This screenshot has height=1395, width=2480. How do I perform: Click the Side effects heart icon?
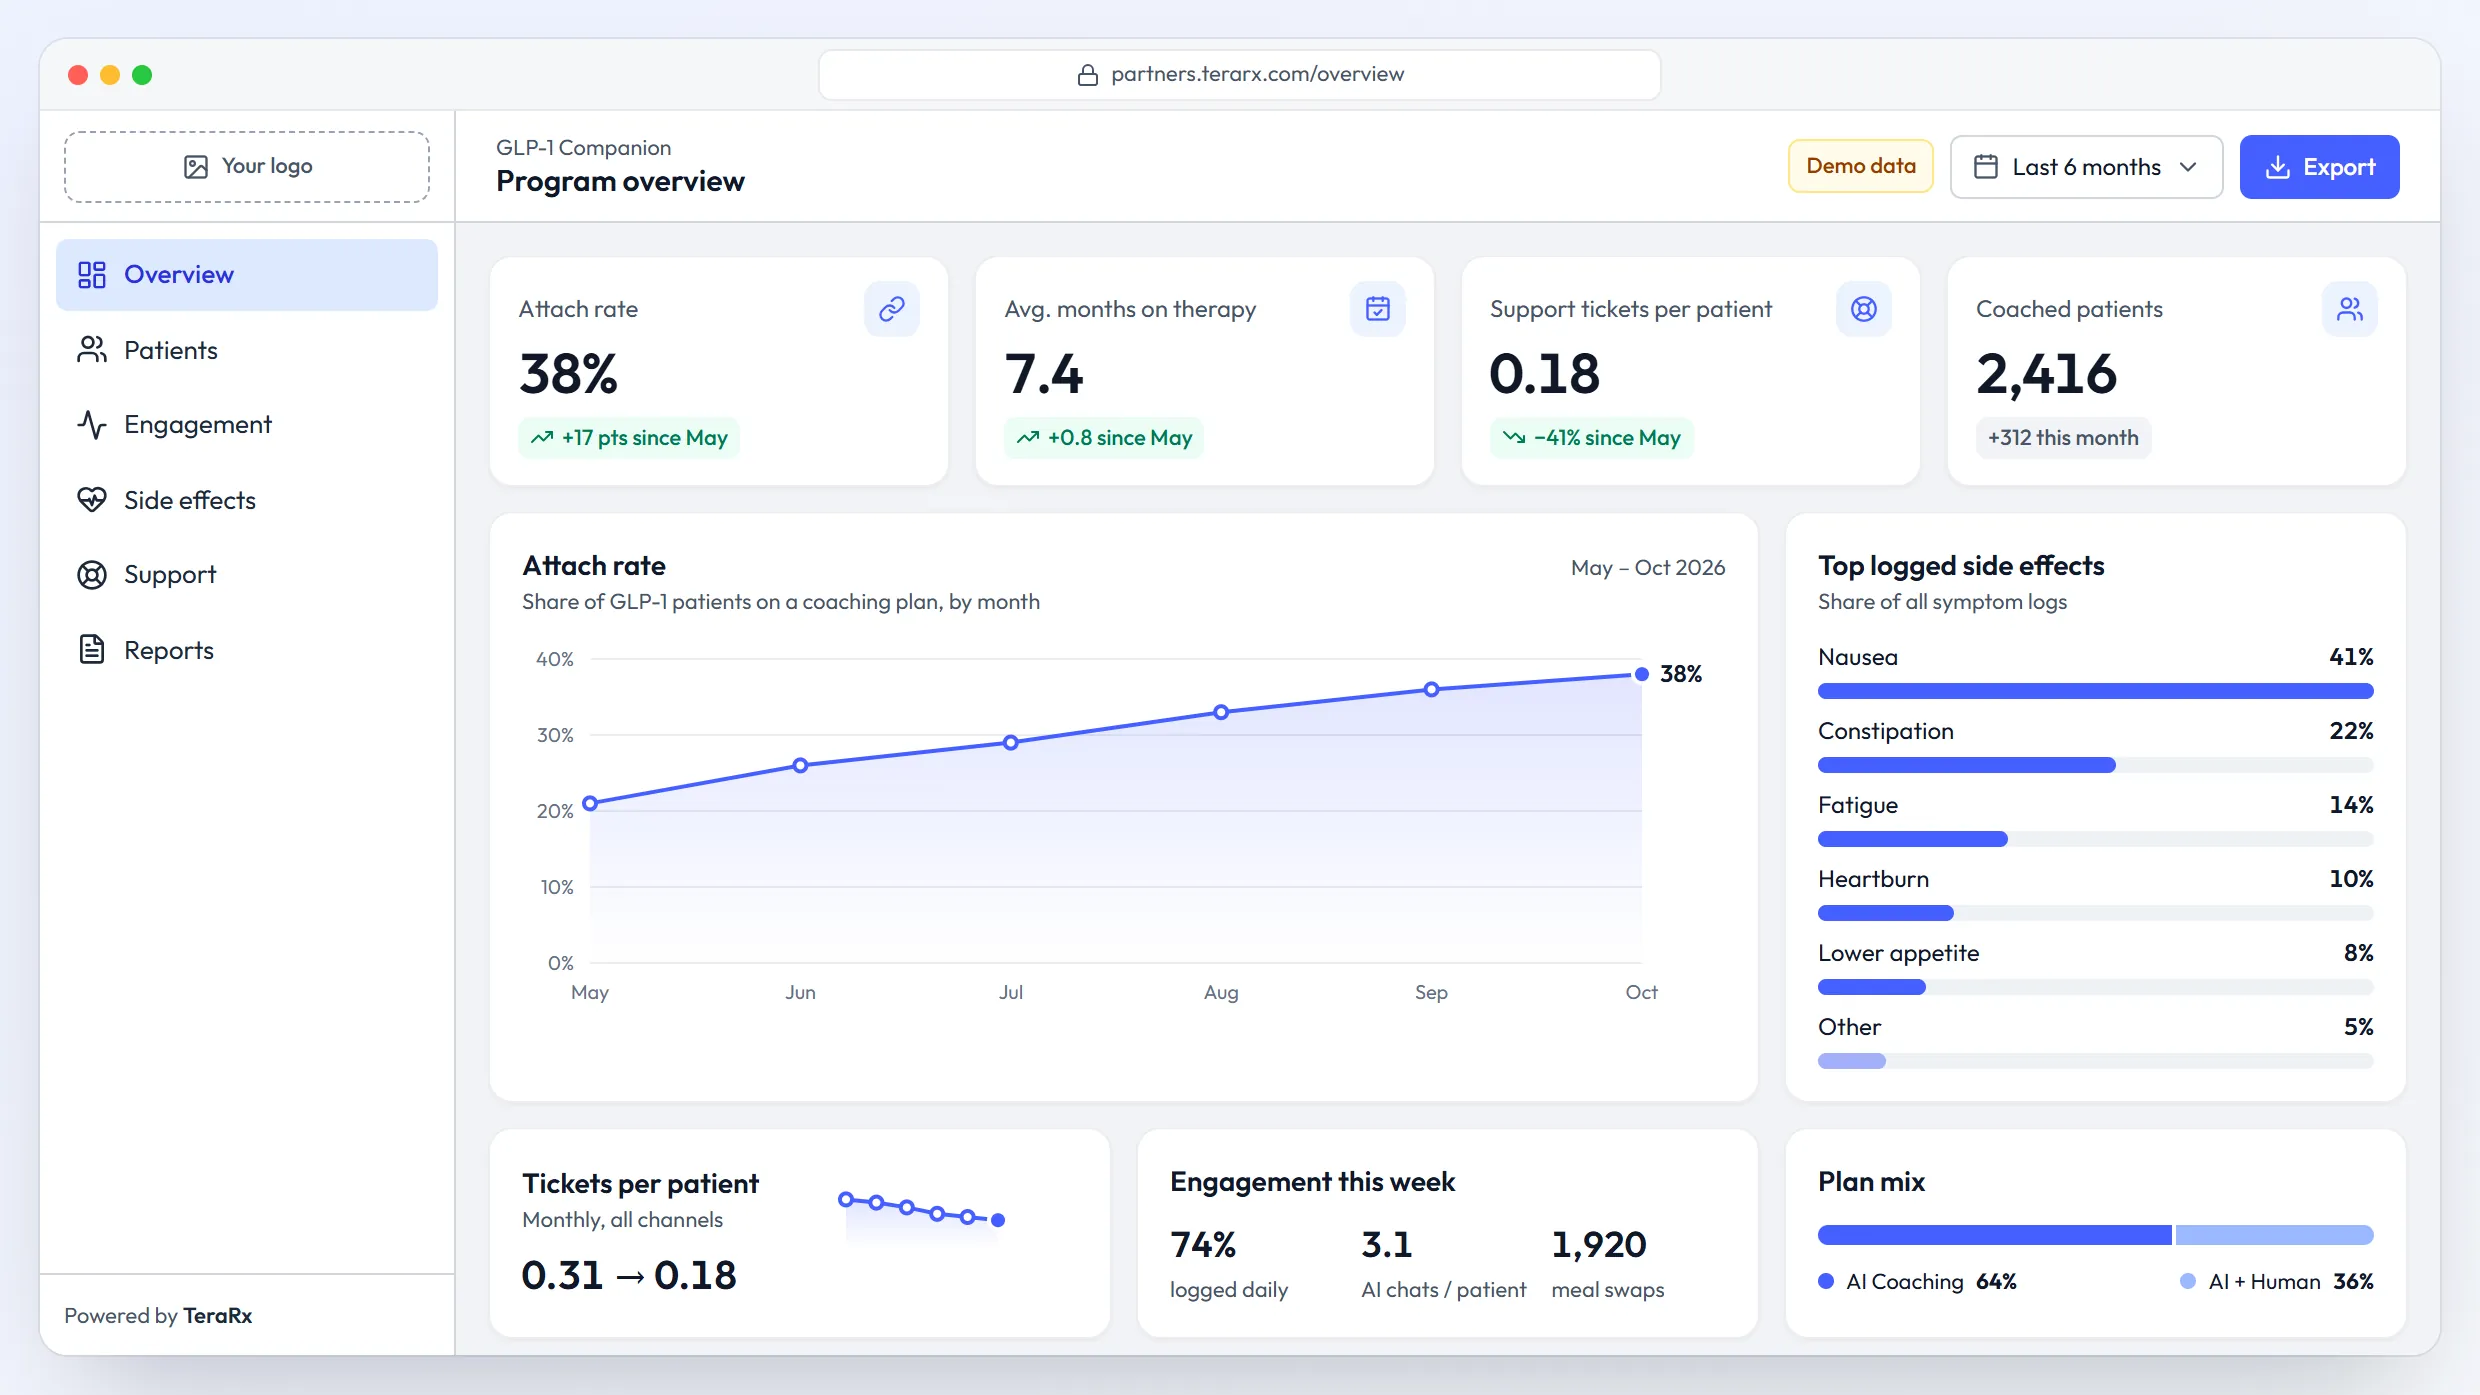click(92, 500)
